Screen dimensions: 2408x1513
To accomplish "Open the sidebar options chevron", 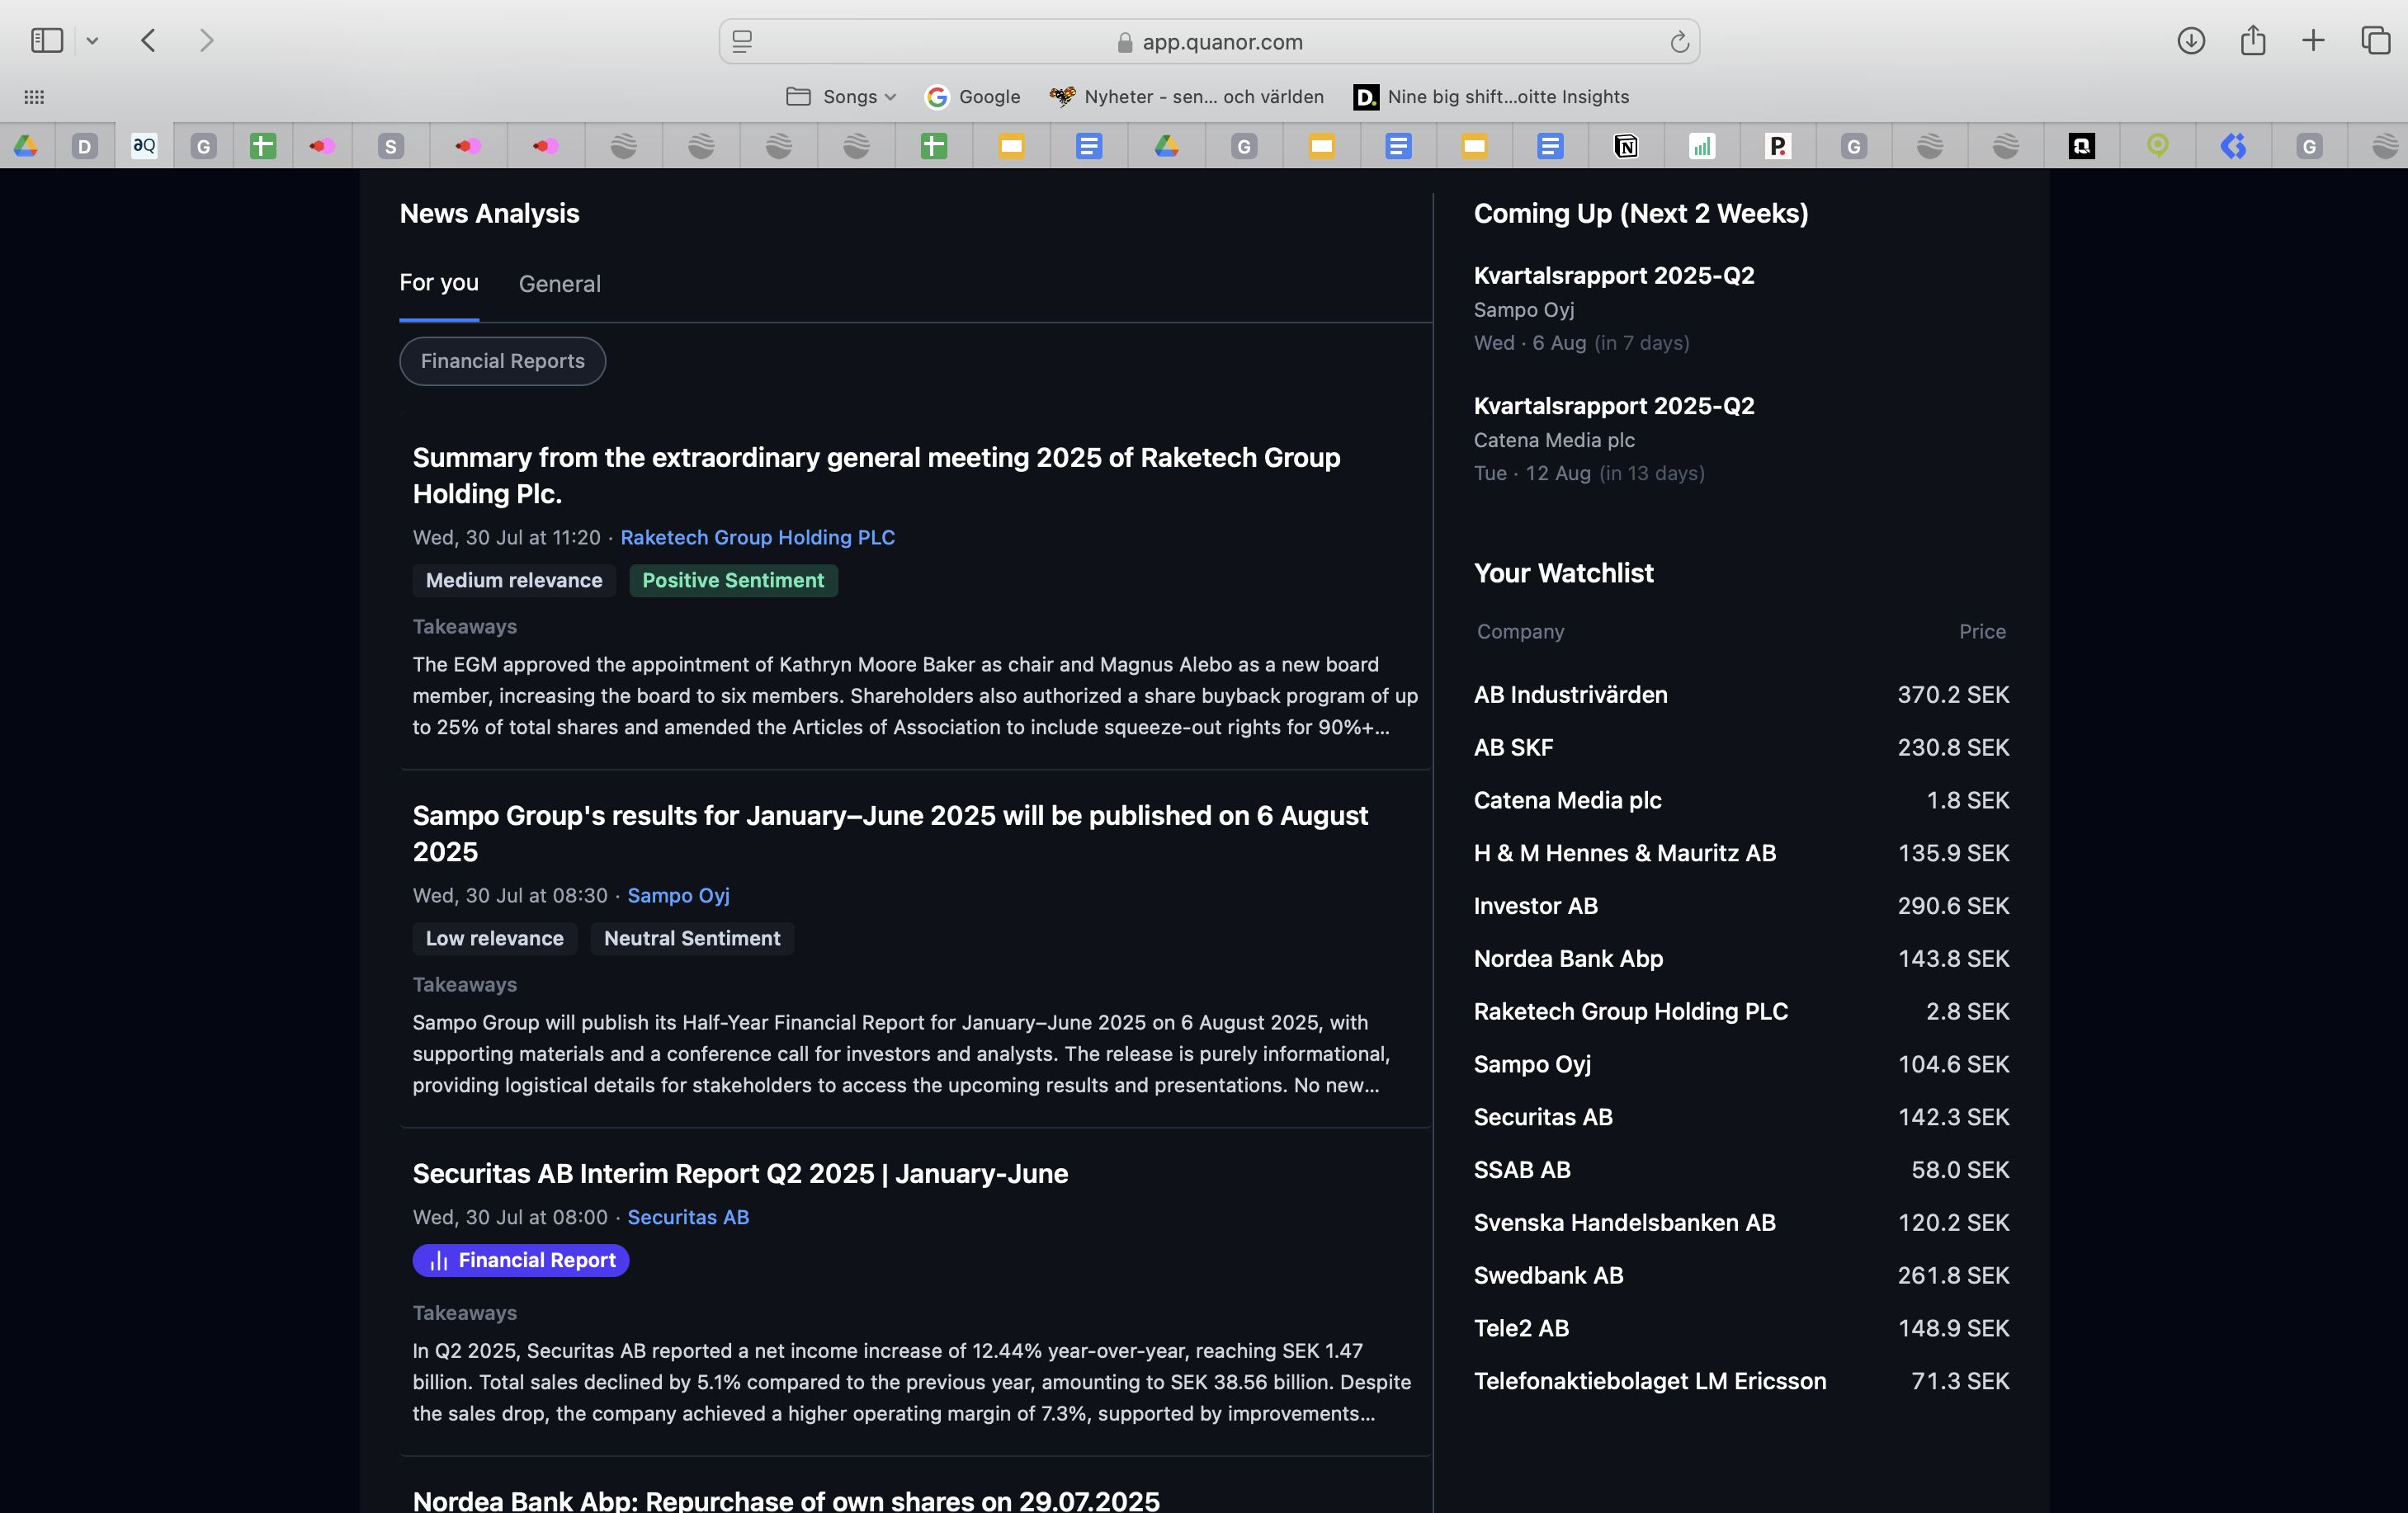I will point(92,41).
